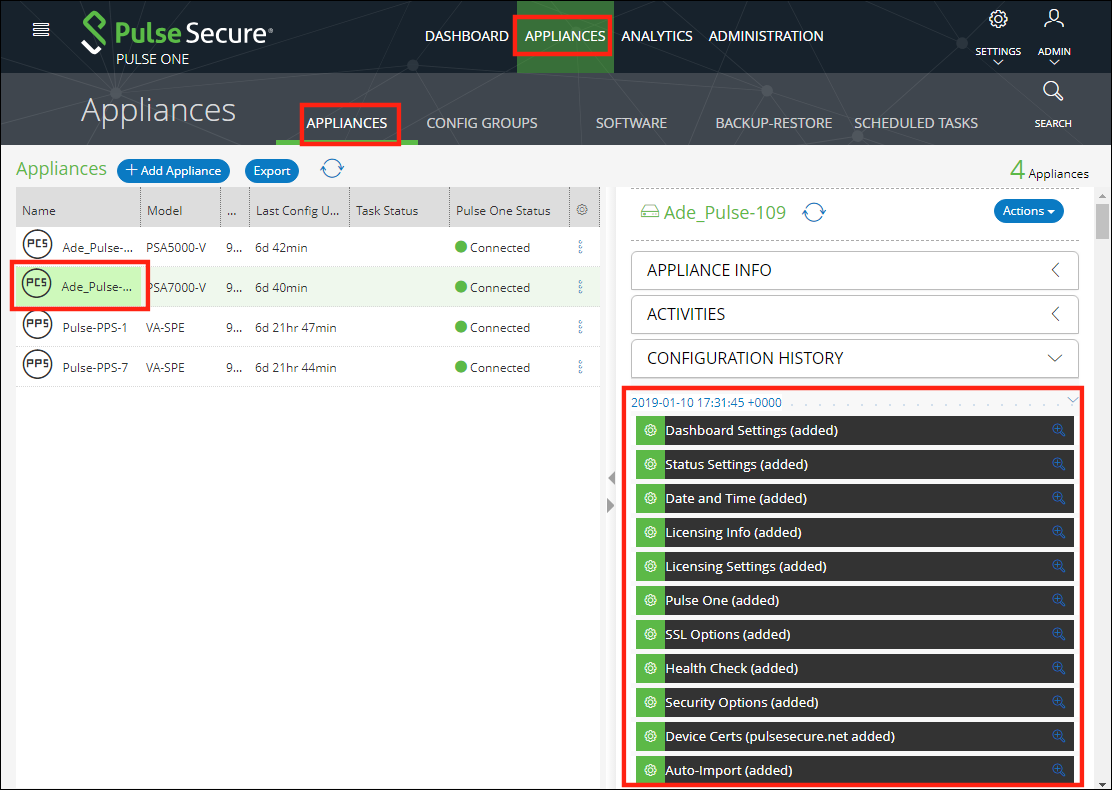1112x790 pixels.
Task: Open the Admin user icon
Action: (x=1054, y=19)
